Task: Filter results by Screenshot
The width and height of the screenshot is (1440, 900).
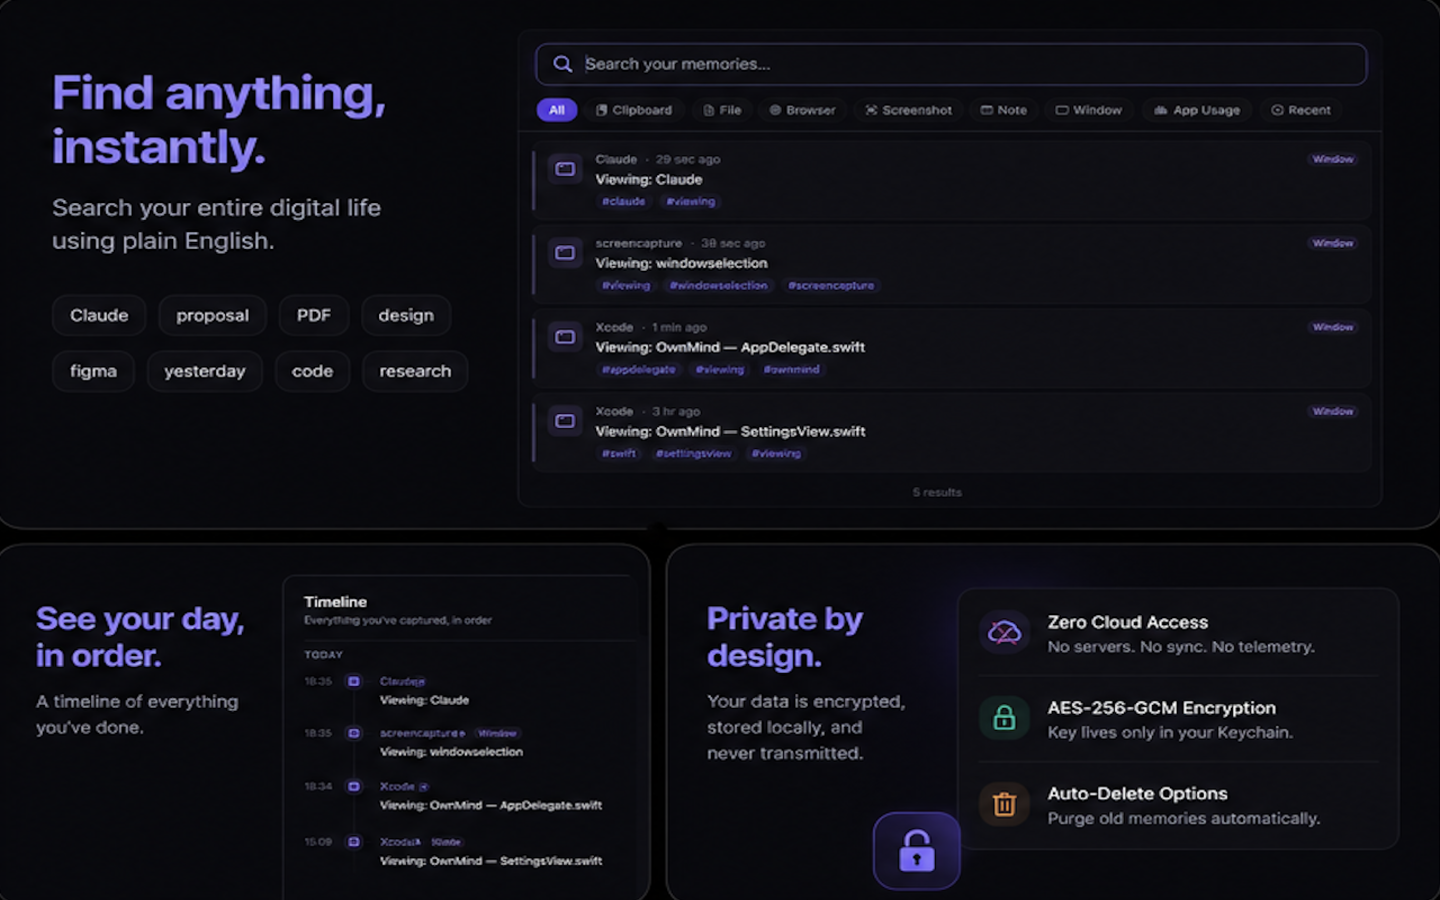Action: coord(909,110)
